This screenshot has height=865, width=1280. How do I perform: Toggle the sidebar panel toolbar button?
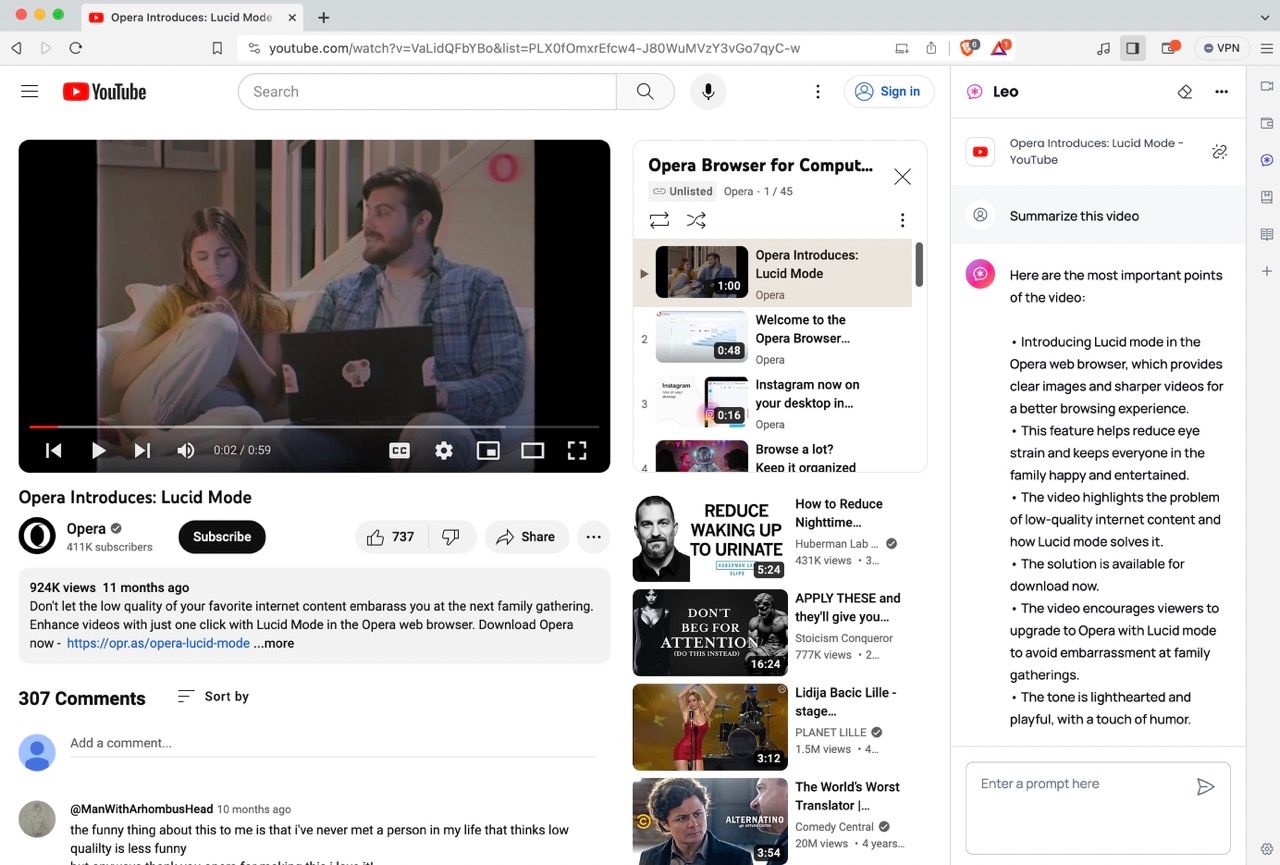(x=1133, y=48)
